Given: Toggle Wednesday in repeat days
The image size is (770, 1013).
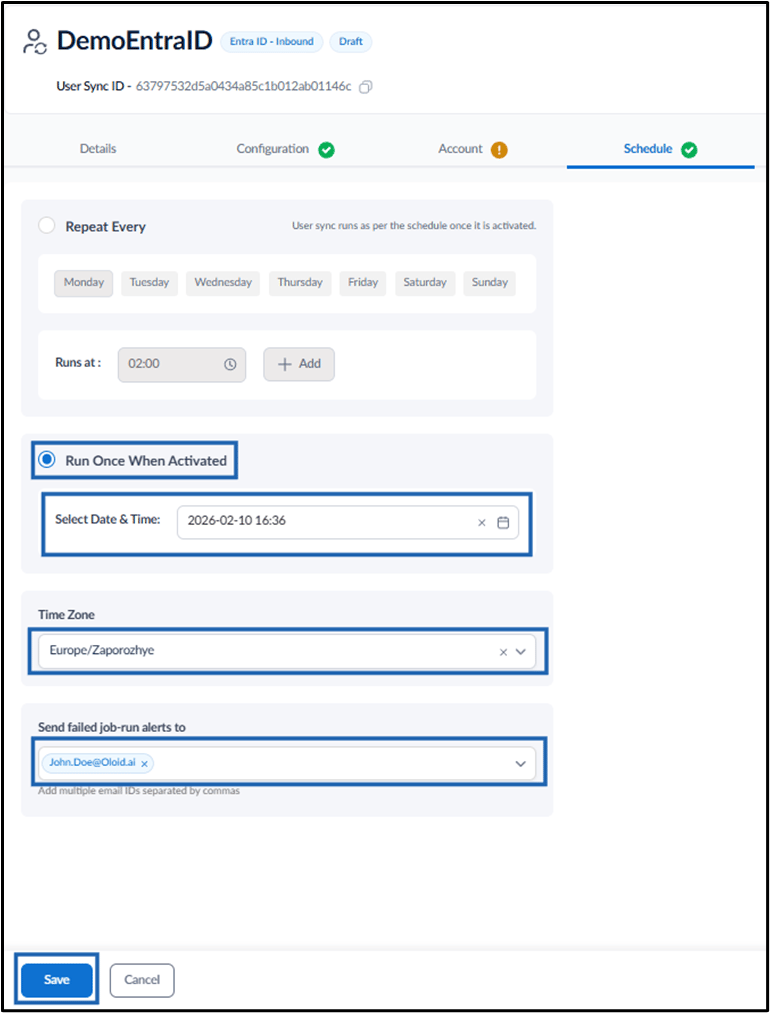Looking at the screenshot, I should pyautogui.click(x=223, y=283).
